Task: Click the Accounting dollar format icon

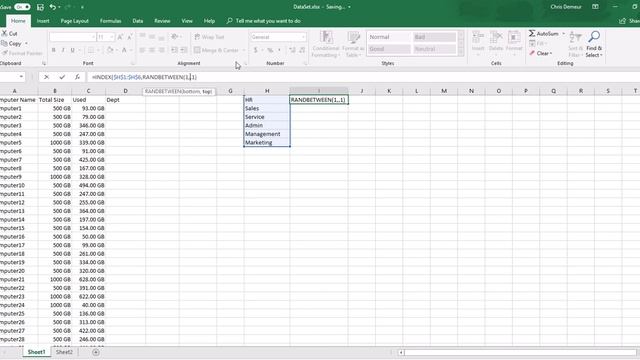Action: 256,50
